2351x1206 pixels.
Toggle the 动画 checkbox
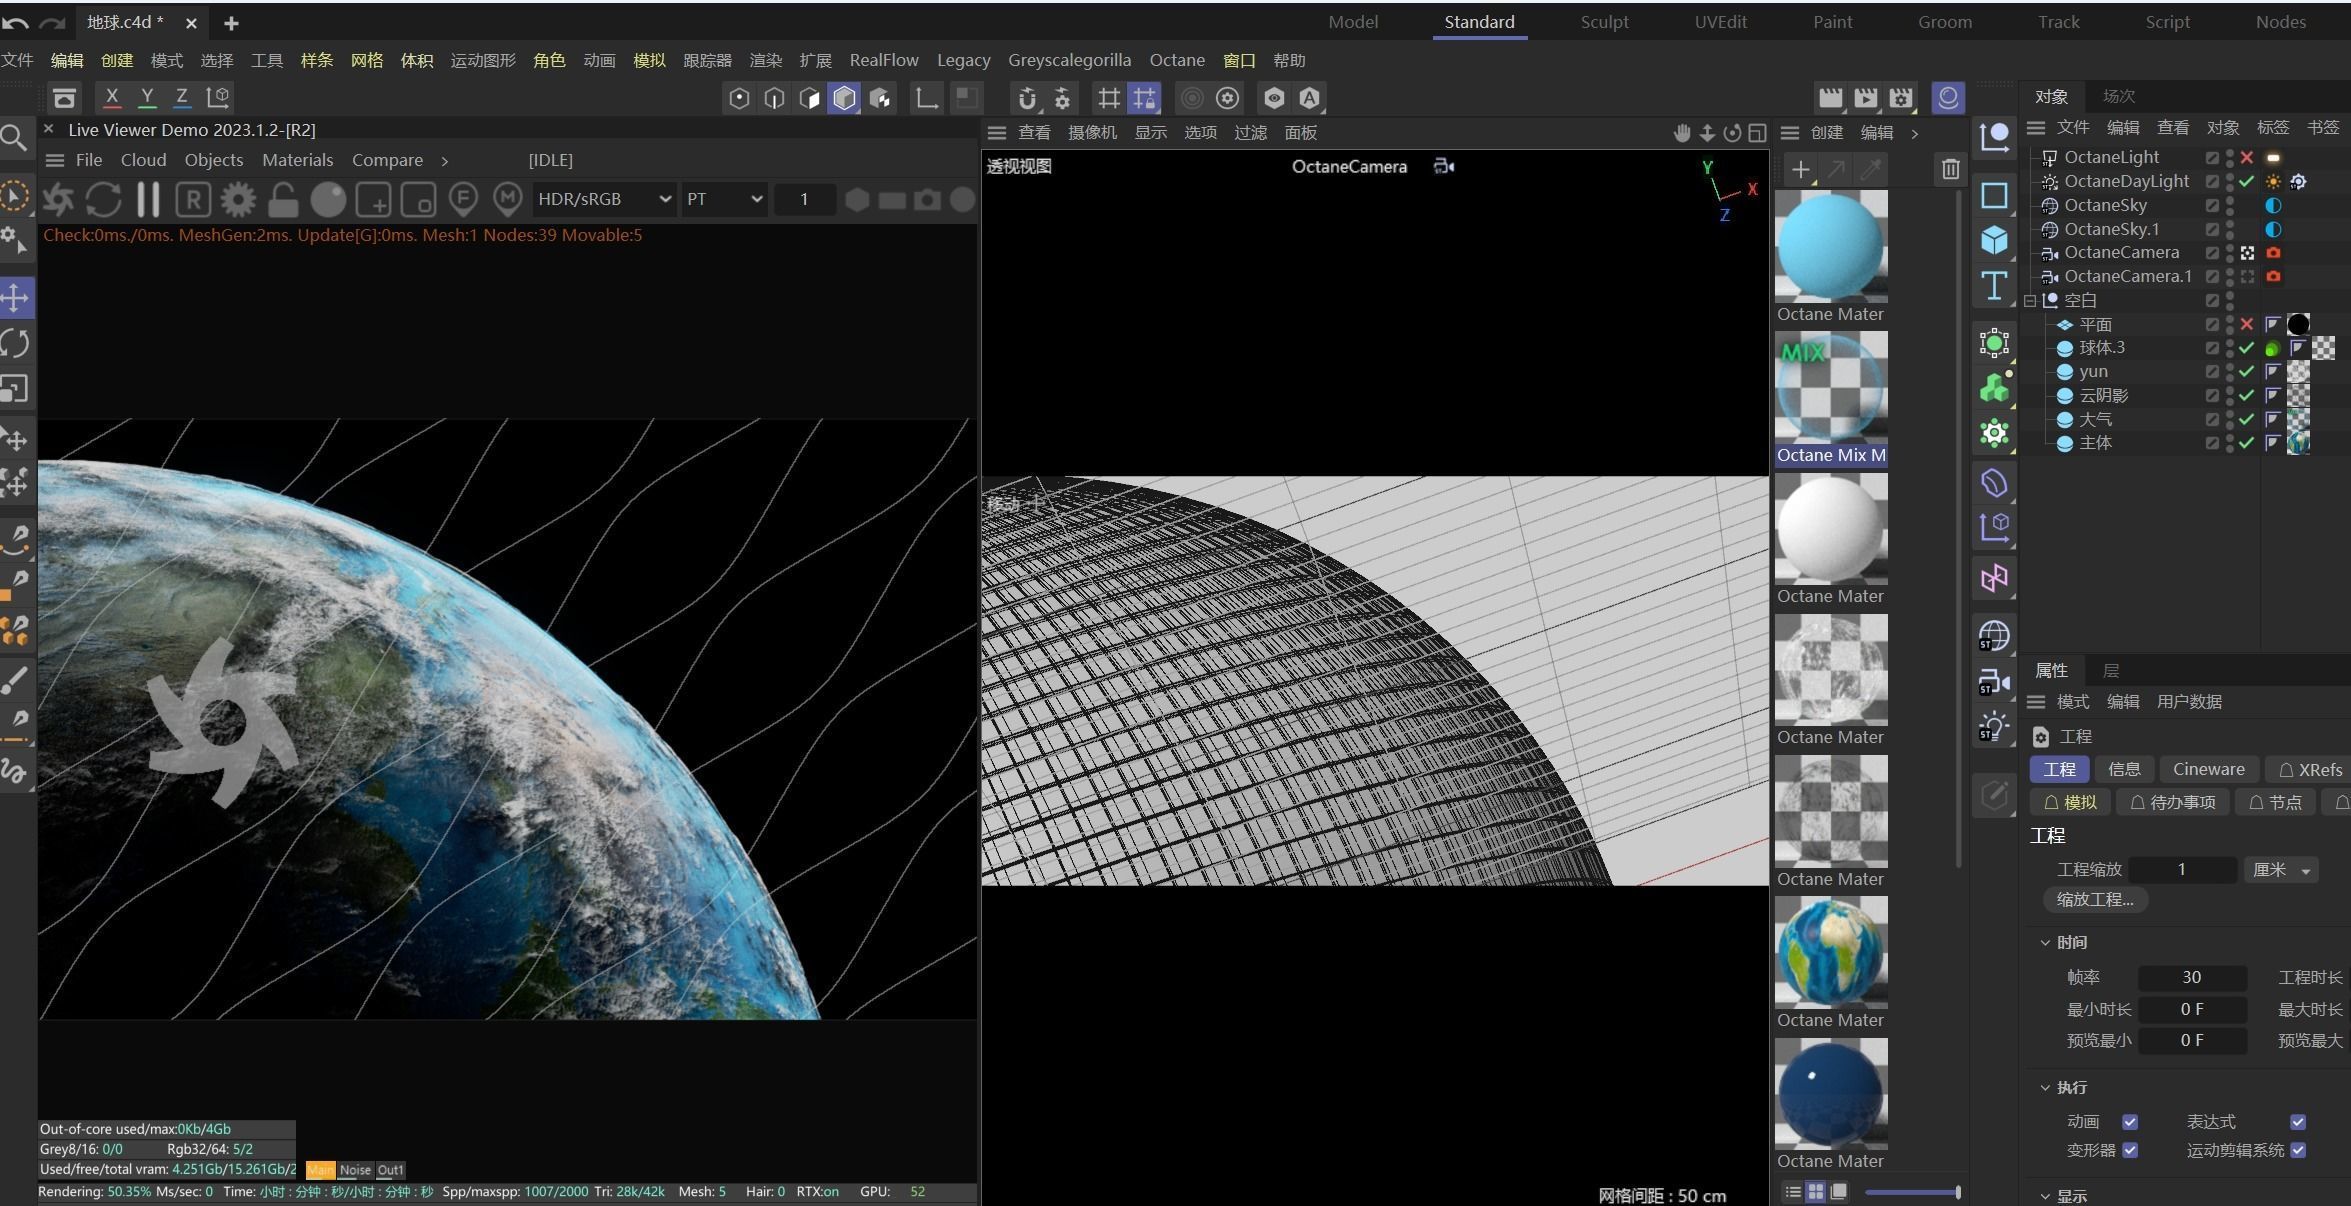click(x=2130, y=1122)
